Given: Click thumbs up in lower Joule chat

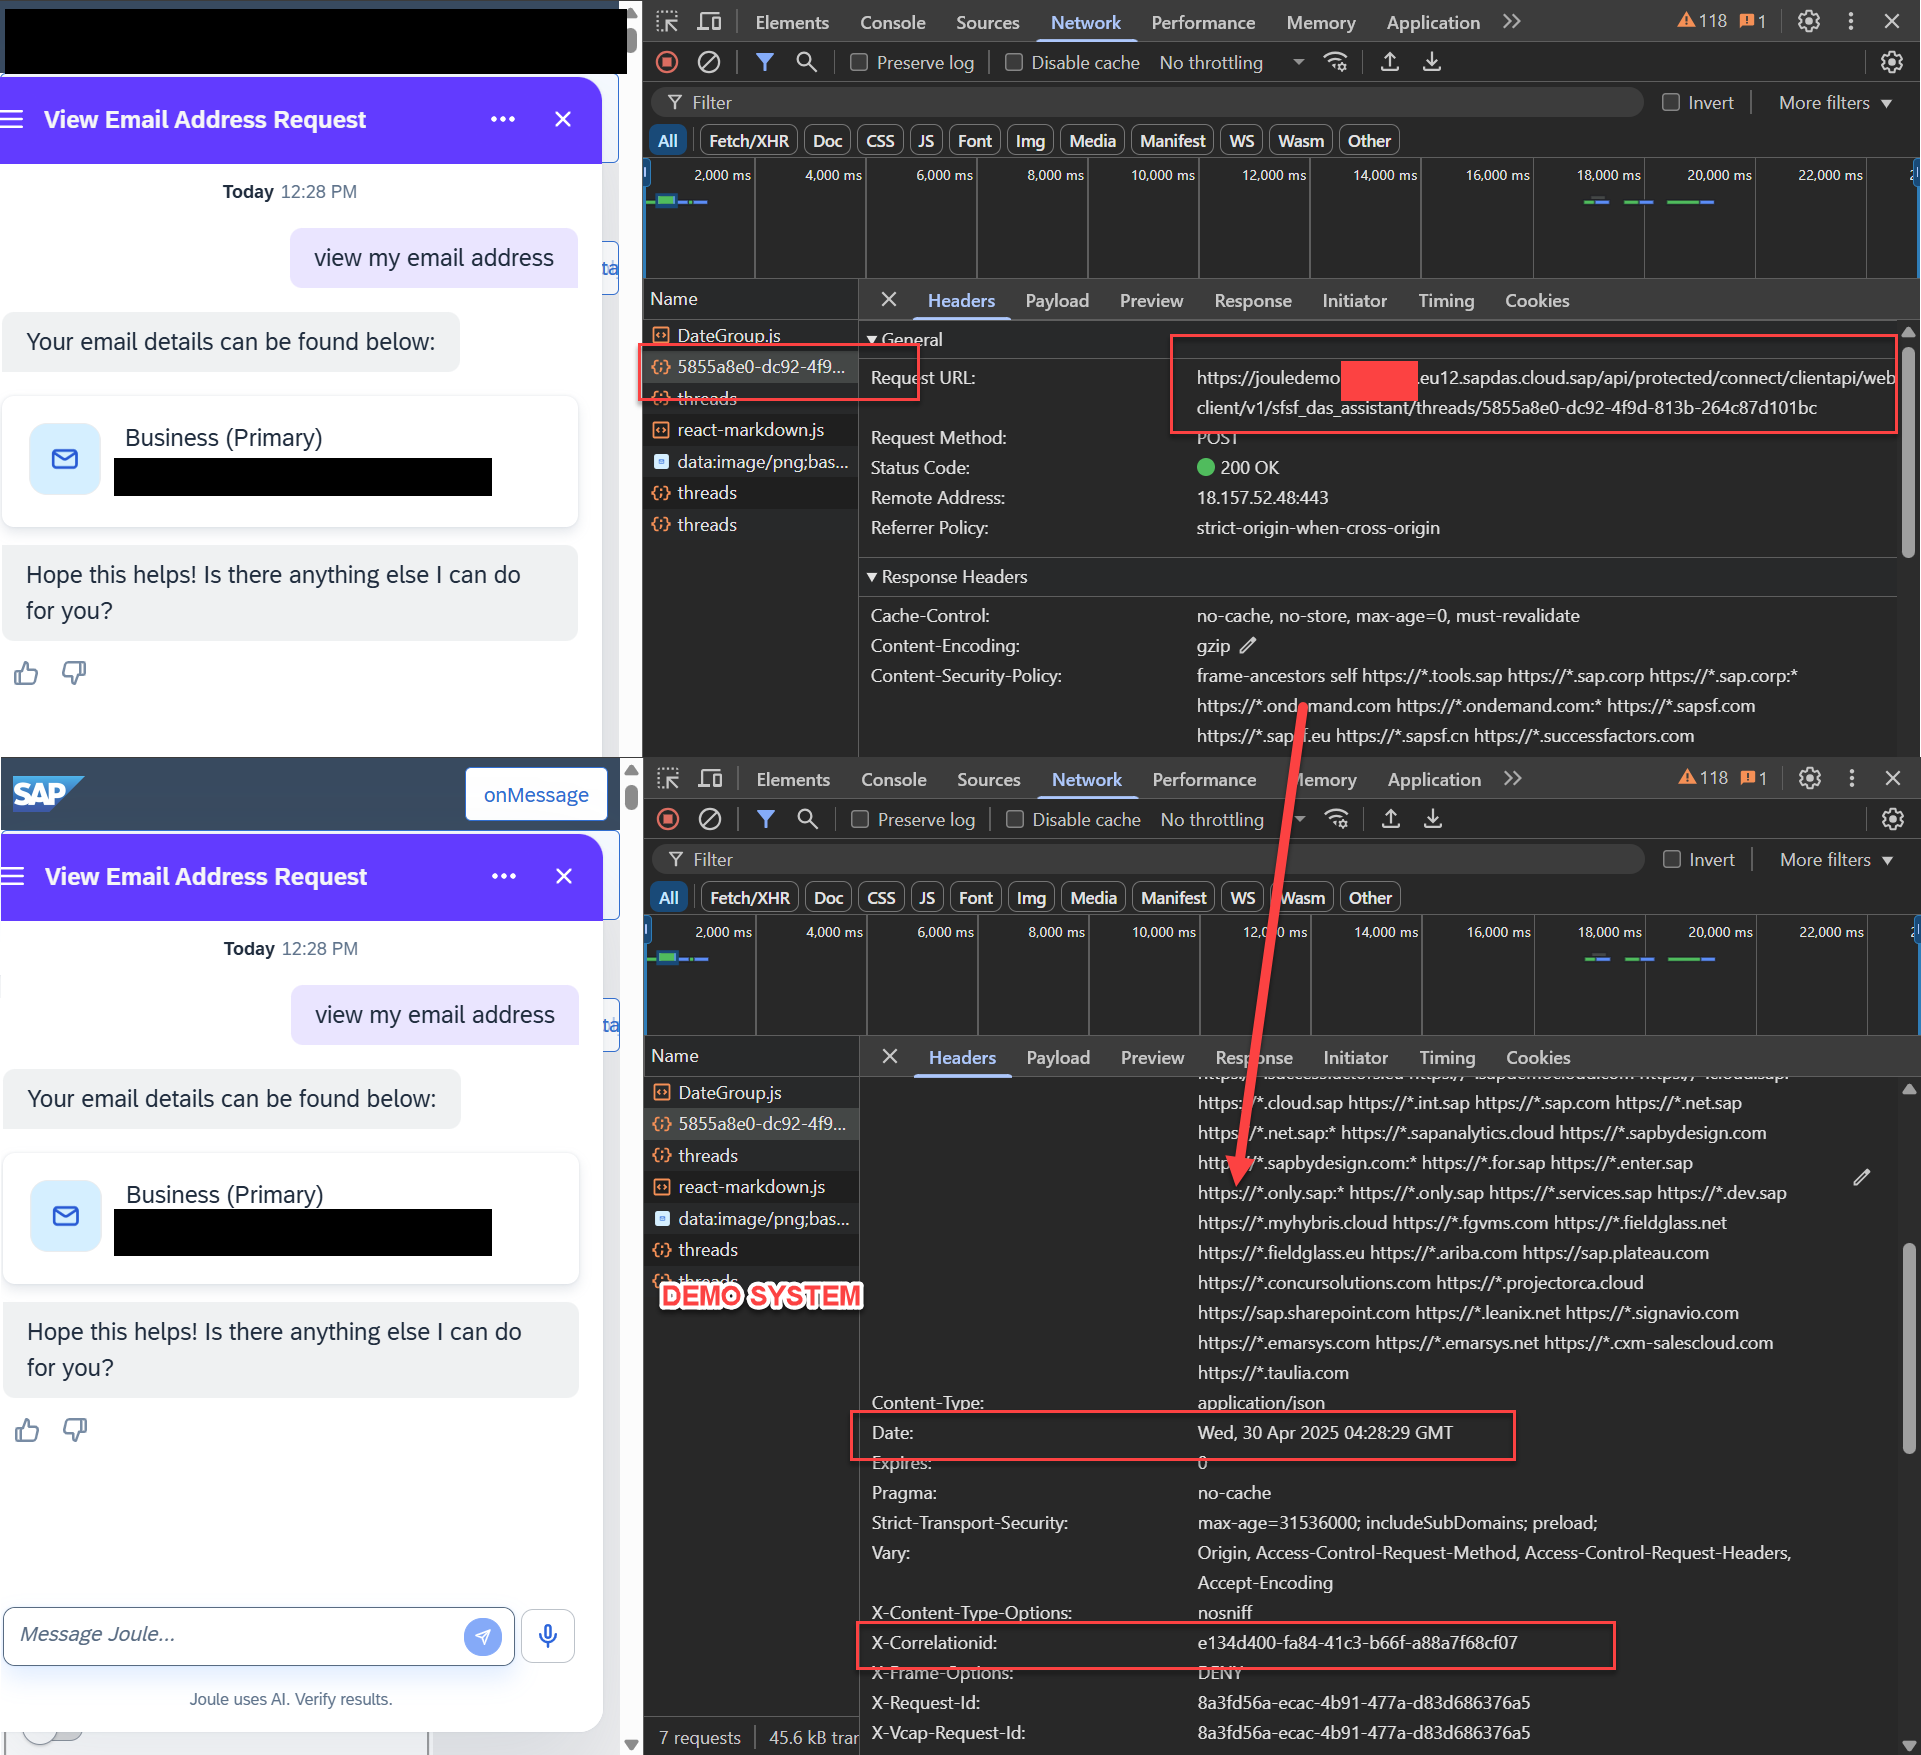Looking at the screenshot, I should pyautogui.click(x=27, y=1430).
